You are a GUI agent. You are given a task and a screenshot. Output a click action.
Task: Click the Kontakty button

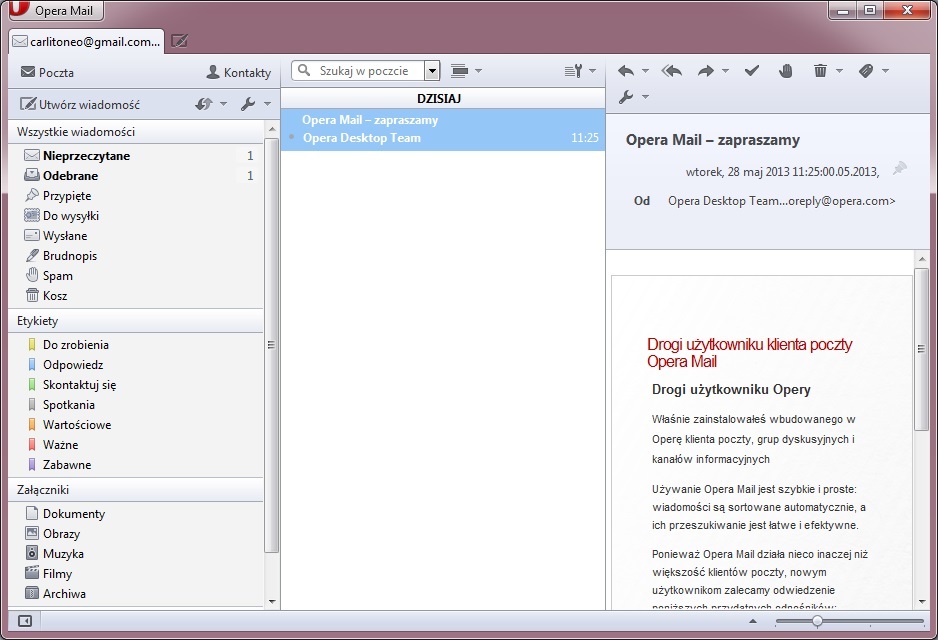[239, 72]
